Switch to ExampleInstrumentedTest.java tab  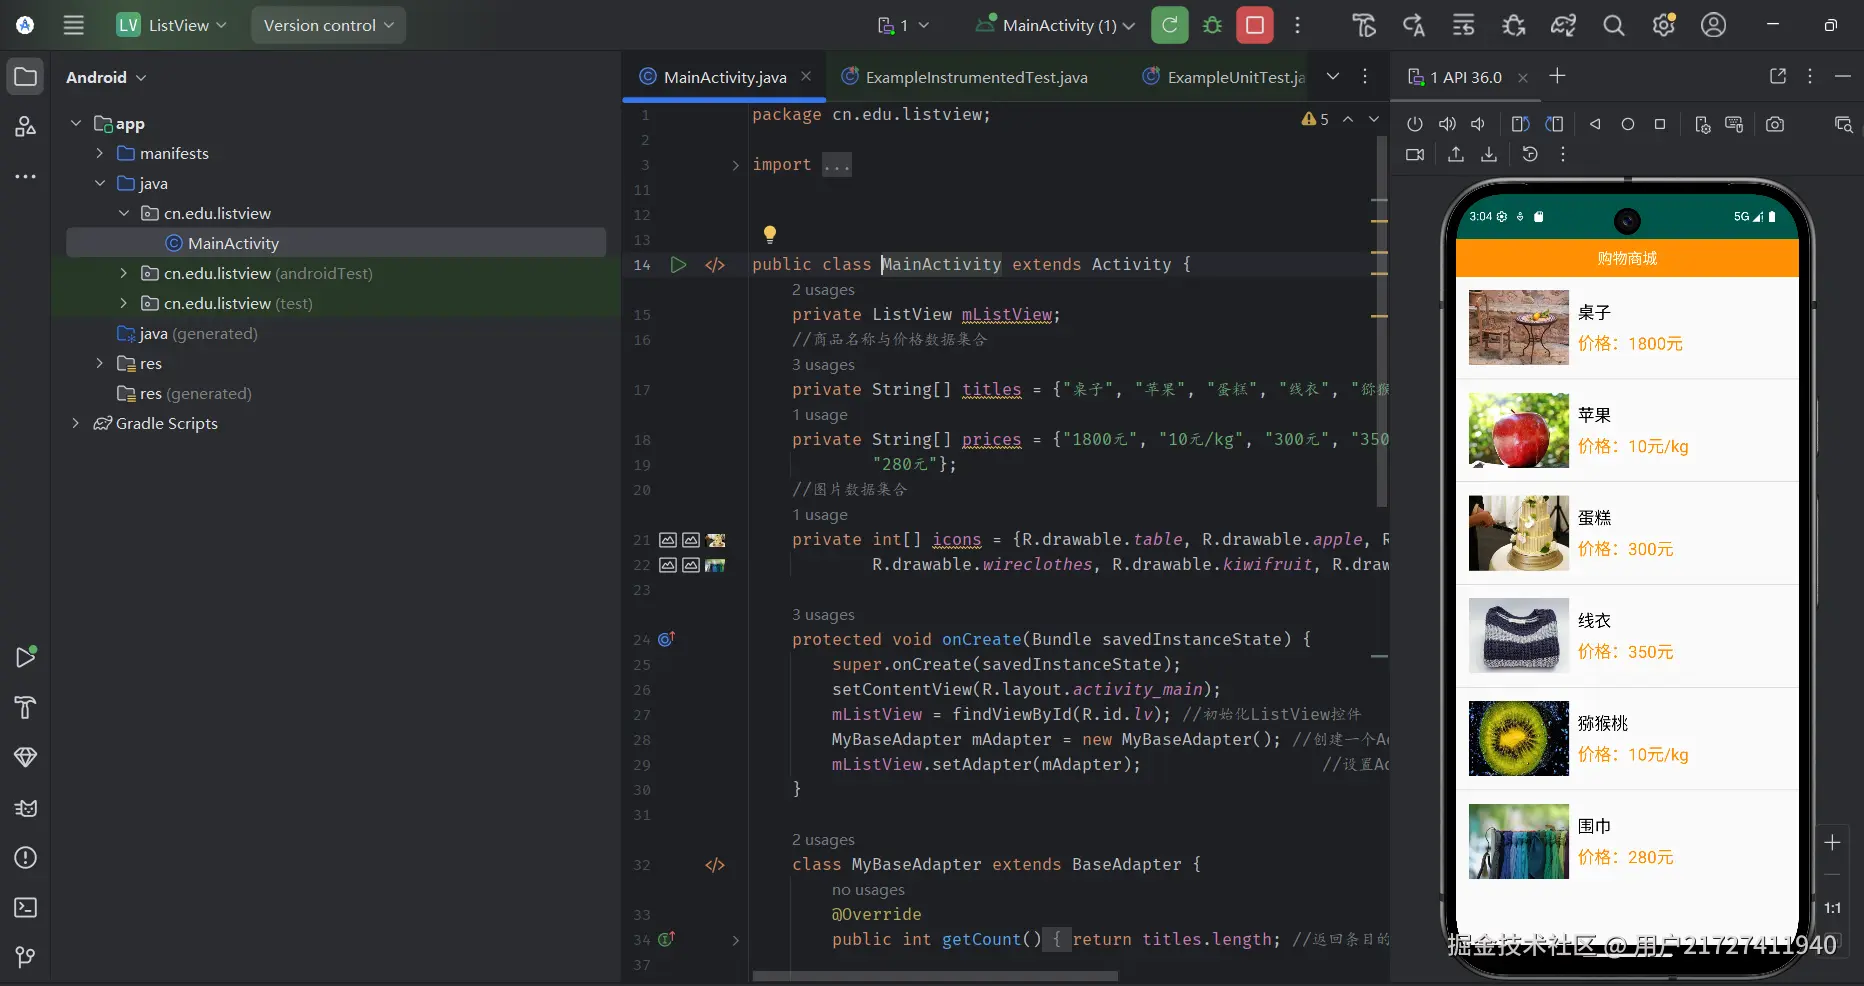click(975, 77)
